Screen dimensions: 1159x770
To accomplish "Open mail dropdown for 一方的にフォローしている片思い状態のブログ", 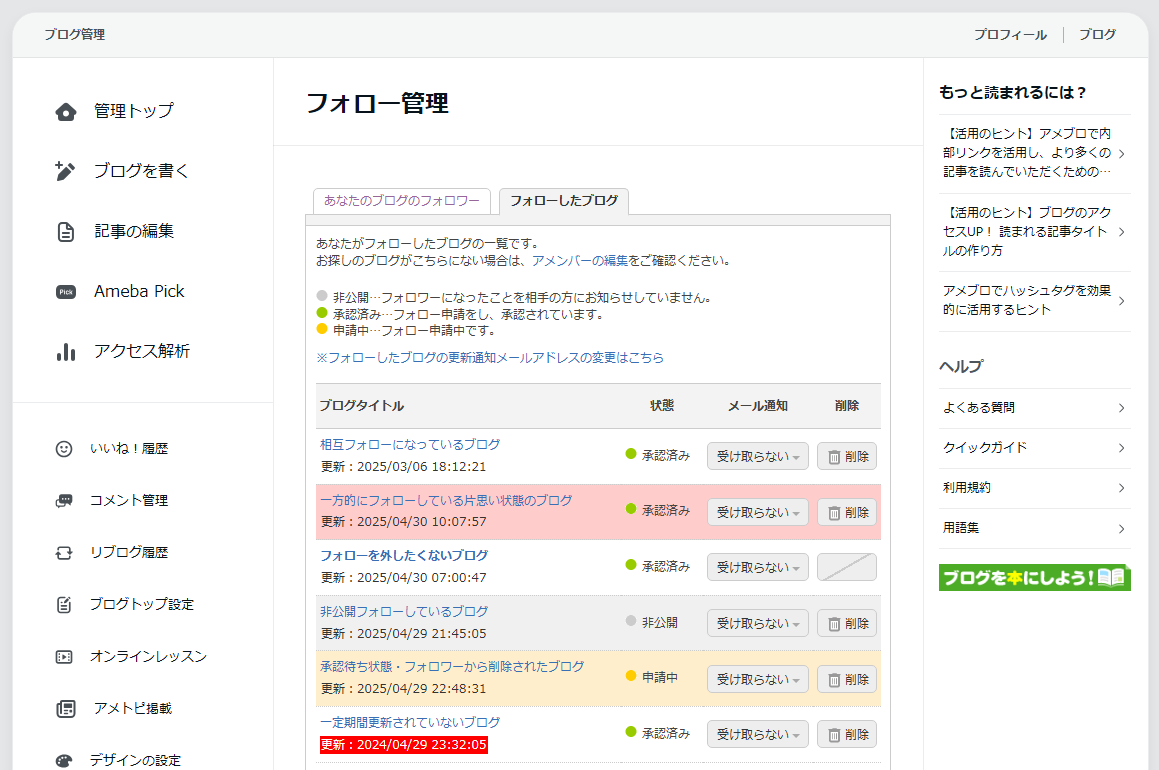I will coord(758,512).
